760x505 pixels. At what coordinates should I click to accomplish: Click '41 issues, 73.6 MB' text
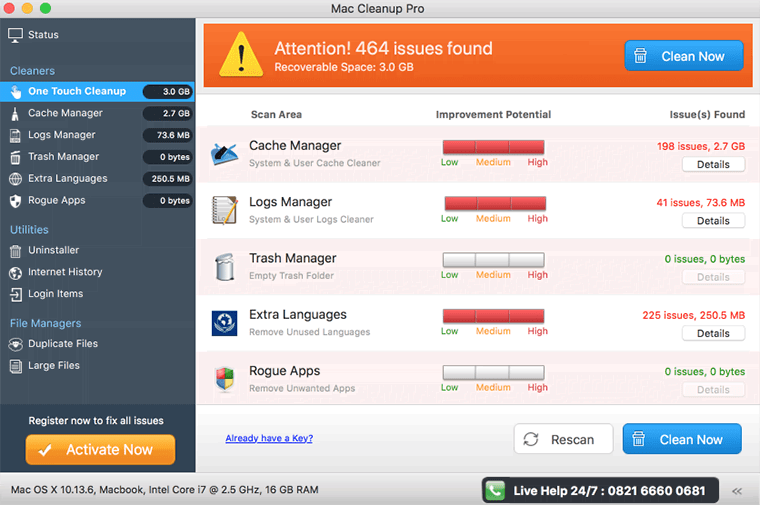pos(701,203)
